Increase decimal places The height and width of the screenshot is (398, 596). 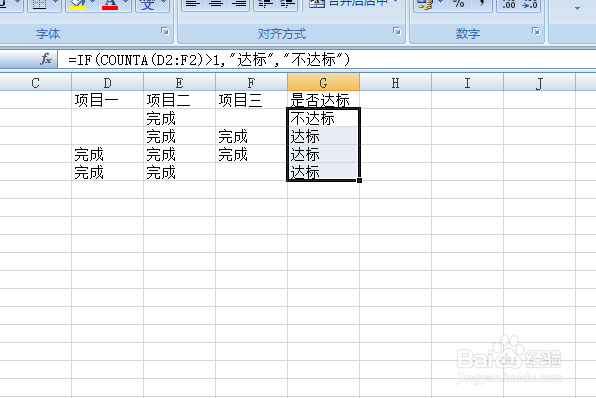tap(508, 5)
